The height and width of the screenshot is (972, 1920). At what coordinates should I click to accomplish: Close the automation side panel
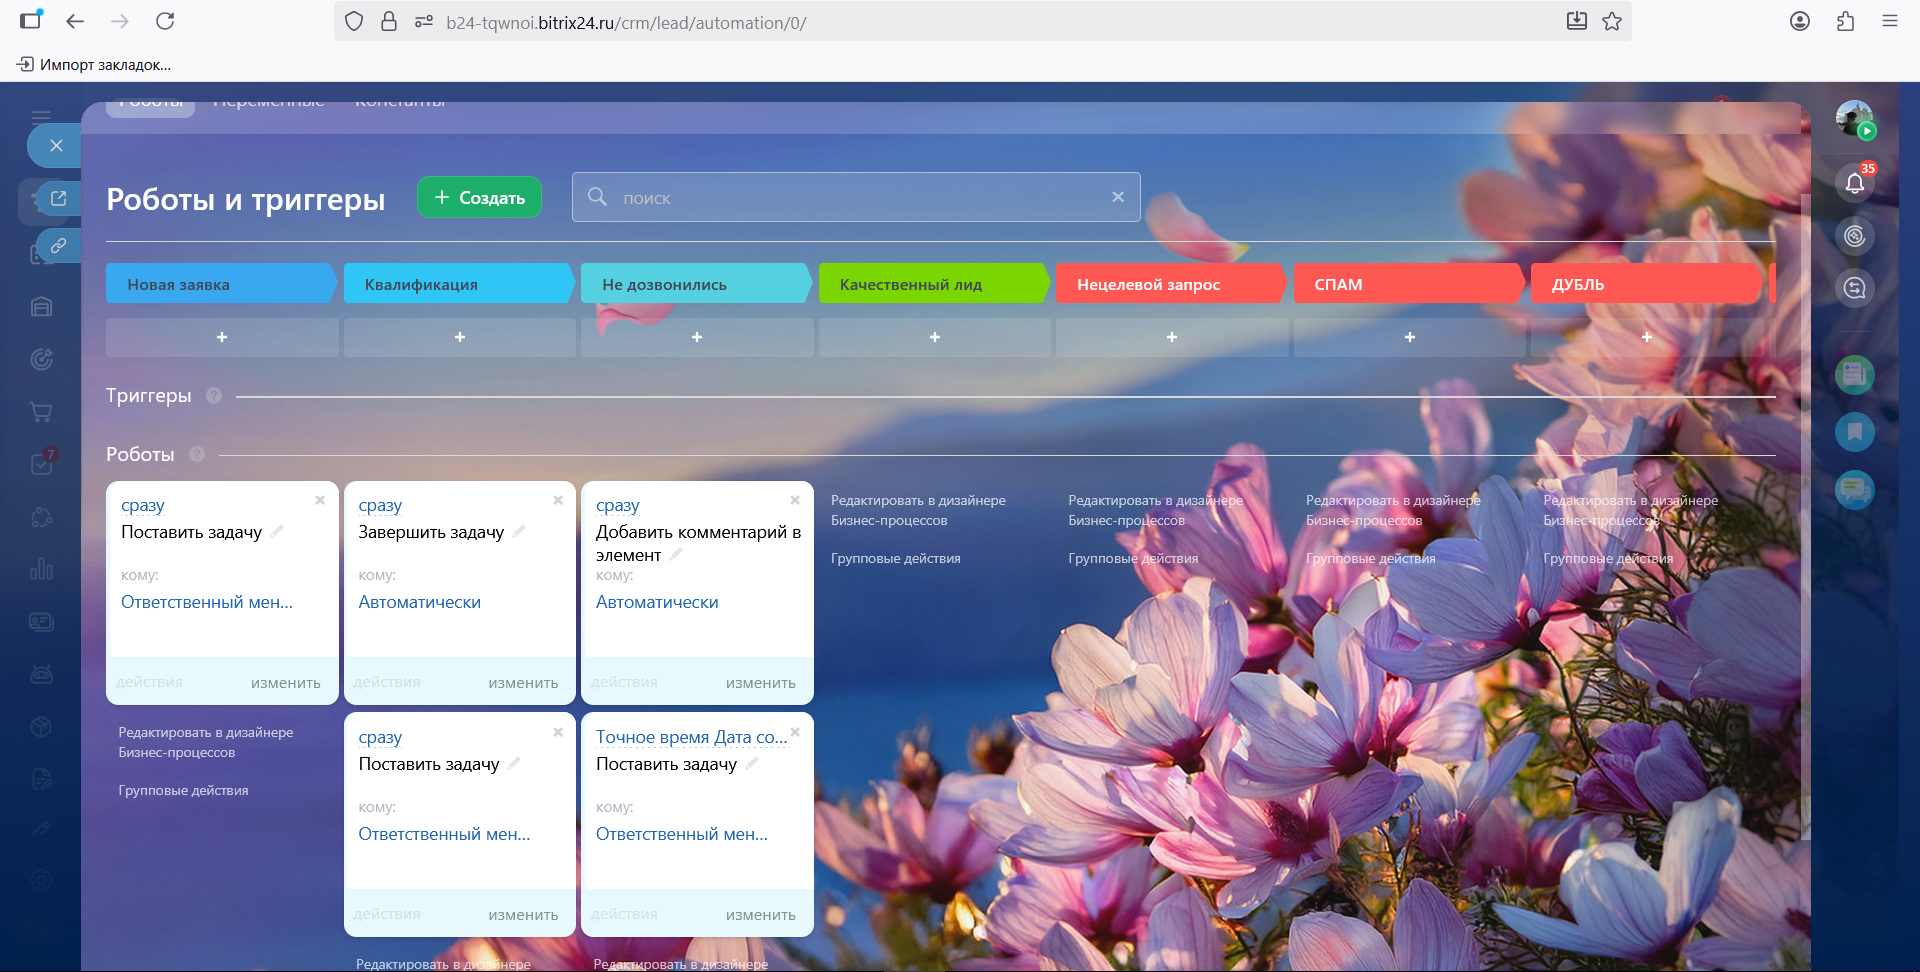tap(56, 146)
